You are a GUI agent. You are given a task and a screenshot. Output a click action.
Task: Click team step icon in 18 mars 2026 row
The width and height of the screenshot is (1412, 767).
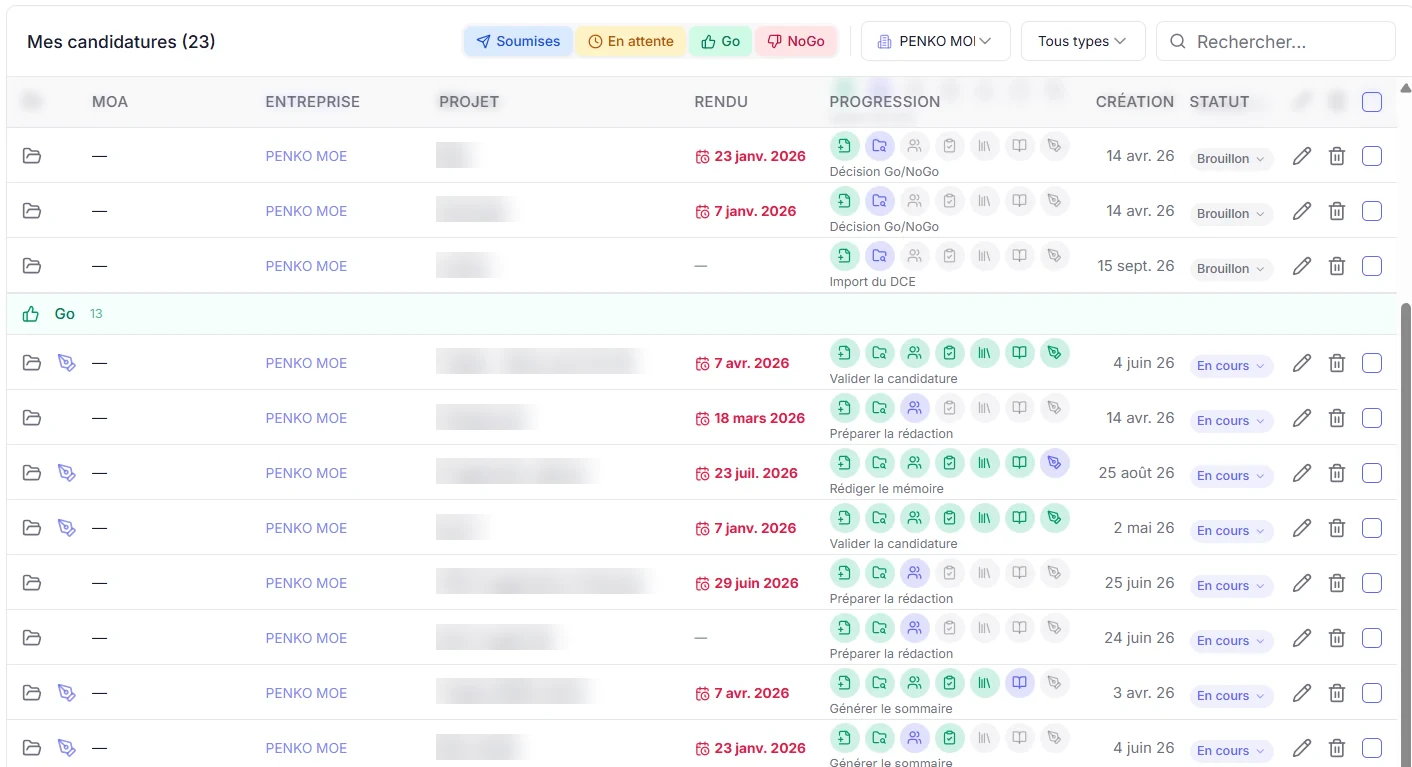915,408
